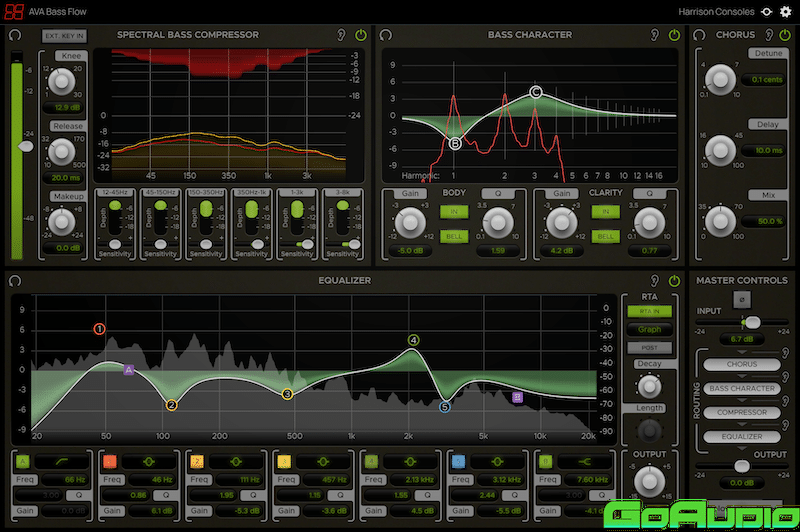
Task: Click the AVA Bass Flow logo
Action: click(x=14, y=11)
